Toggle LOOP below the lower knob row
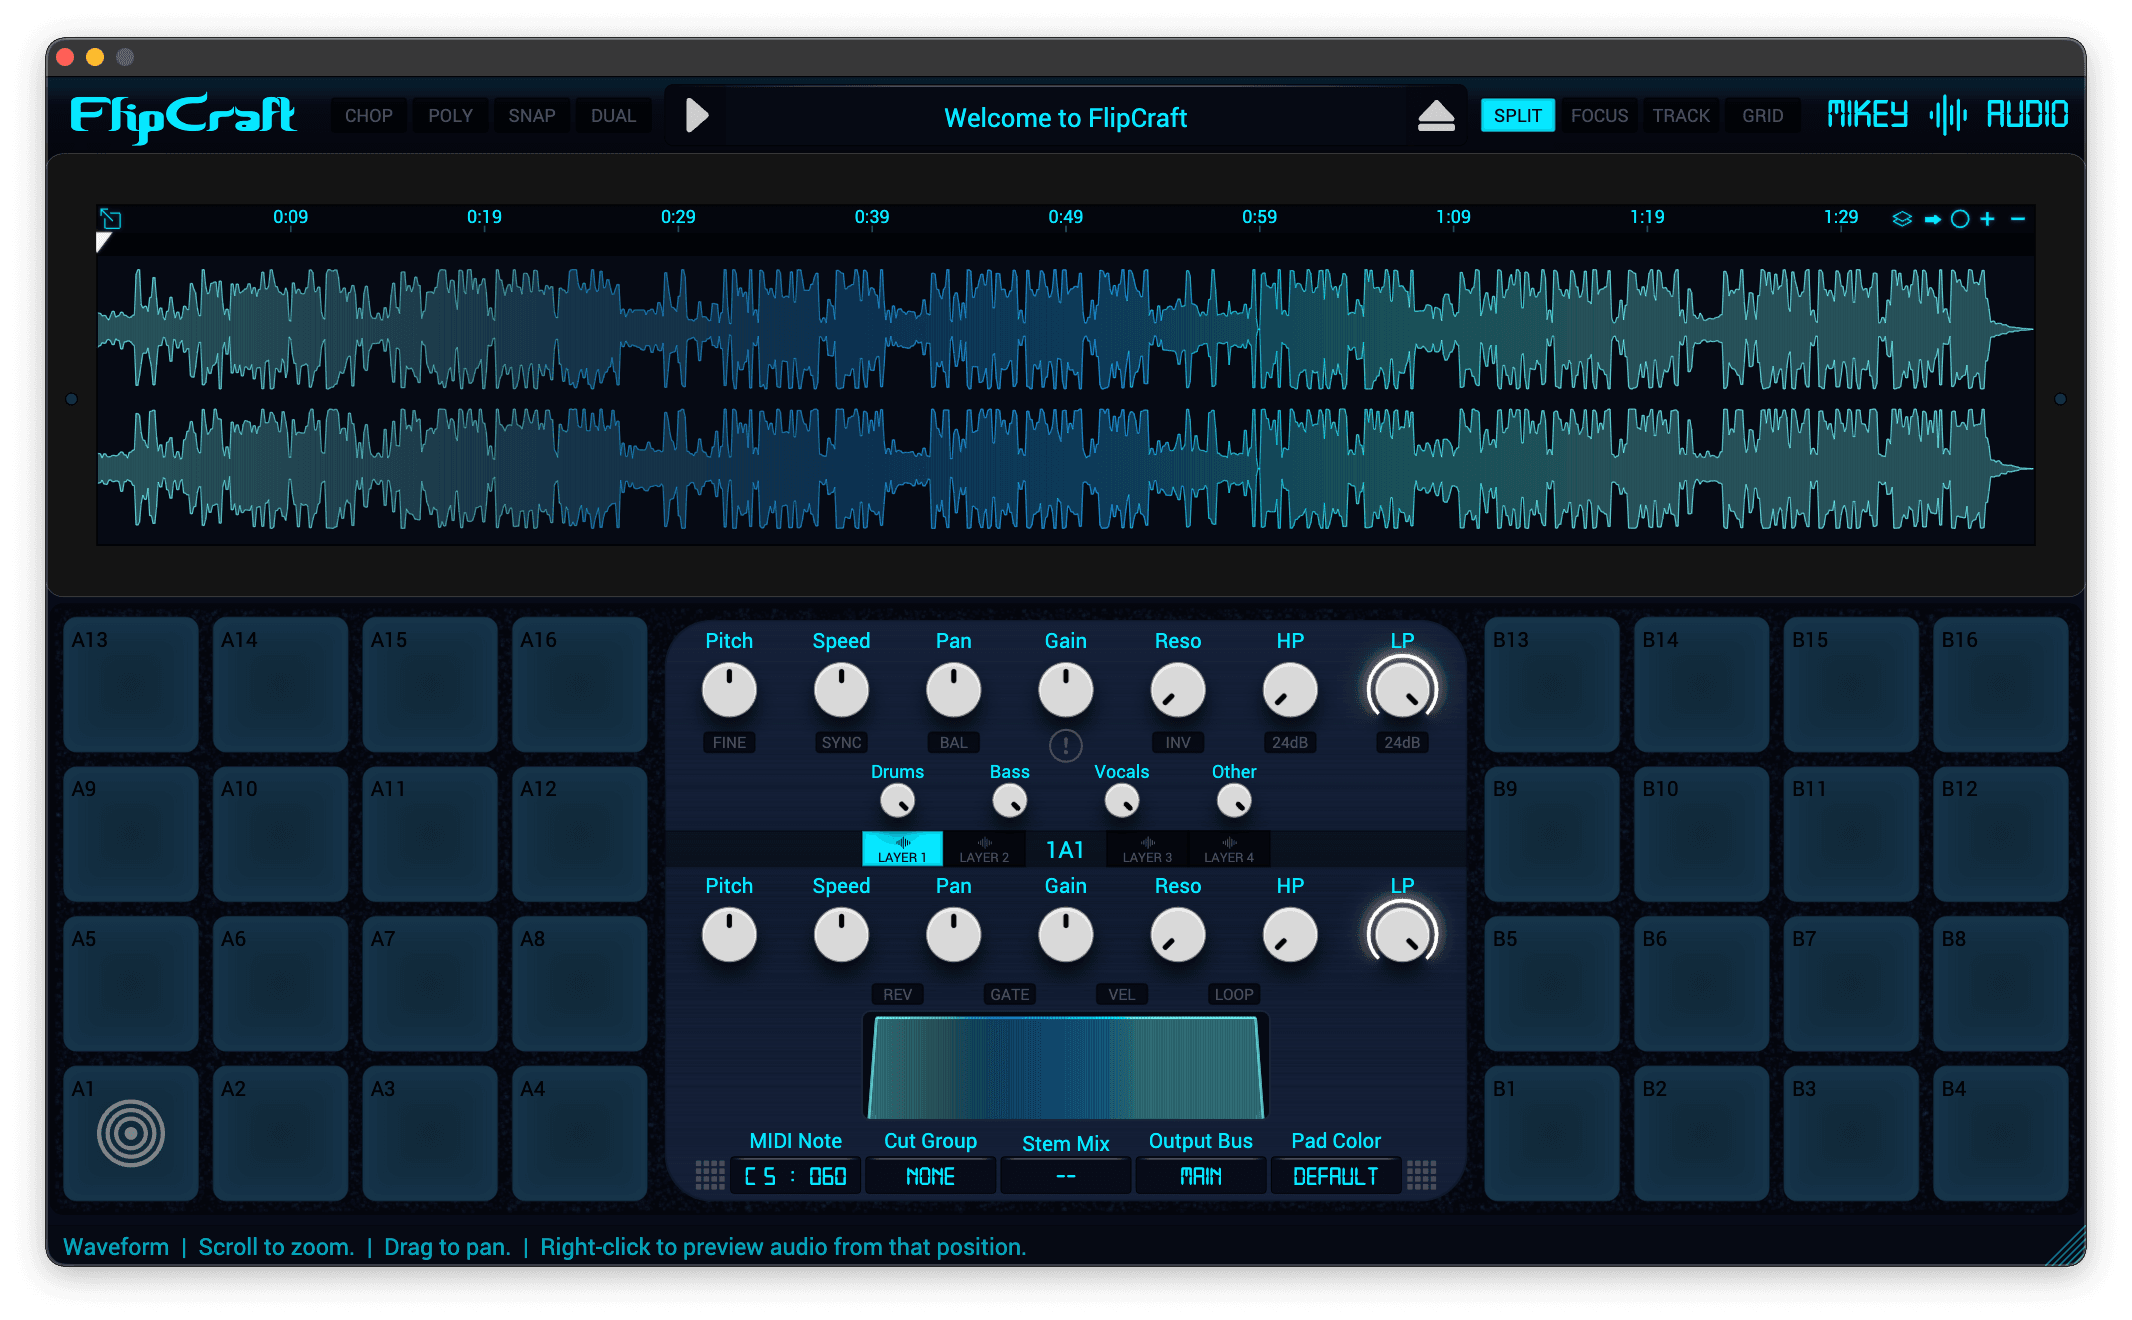This screenshot has height=1320, width=2132. [x=1233, y=994]
